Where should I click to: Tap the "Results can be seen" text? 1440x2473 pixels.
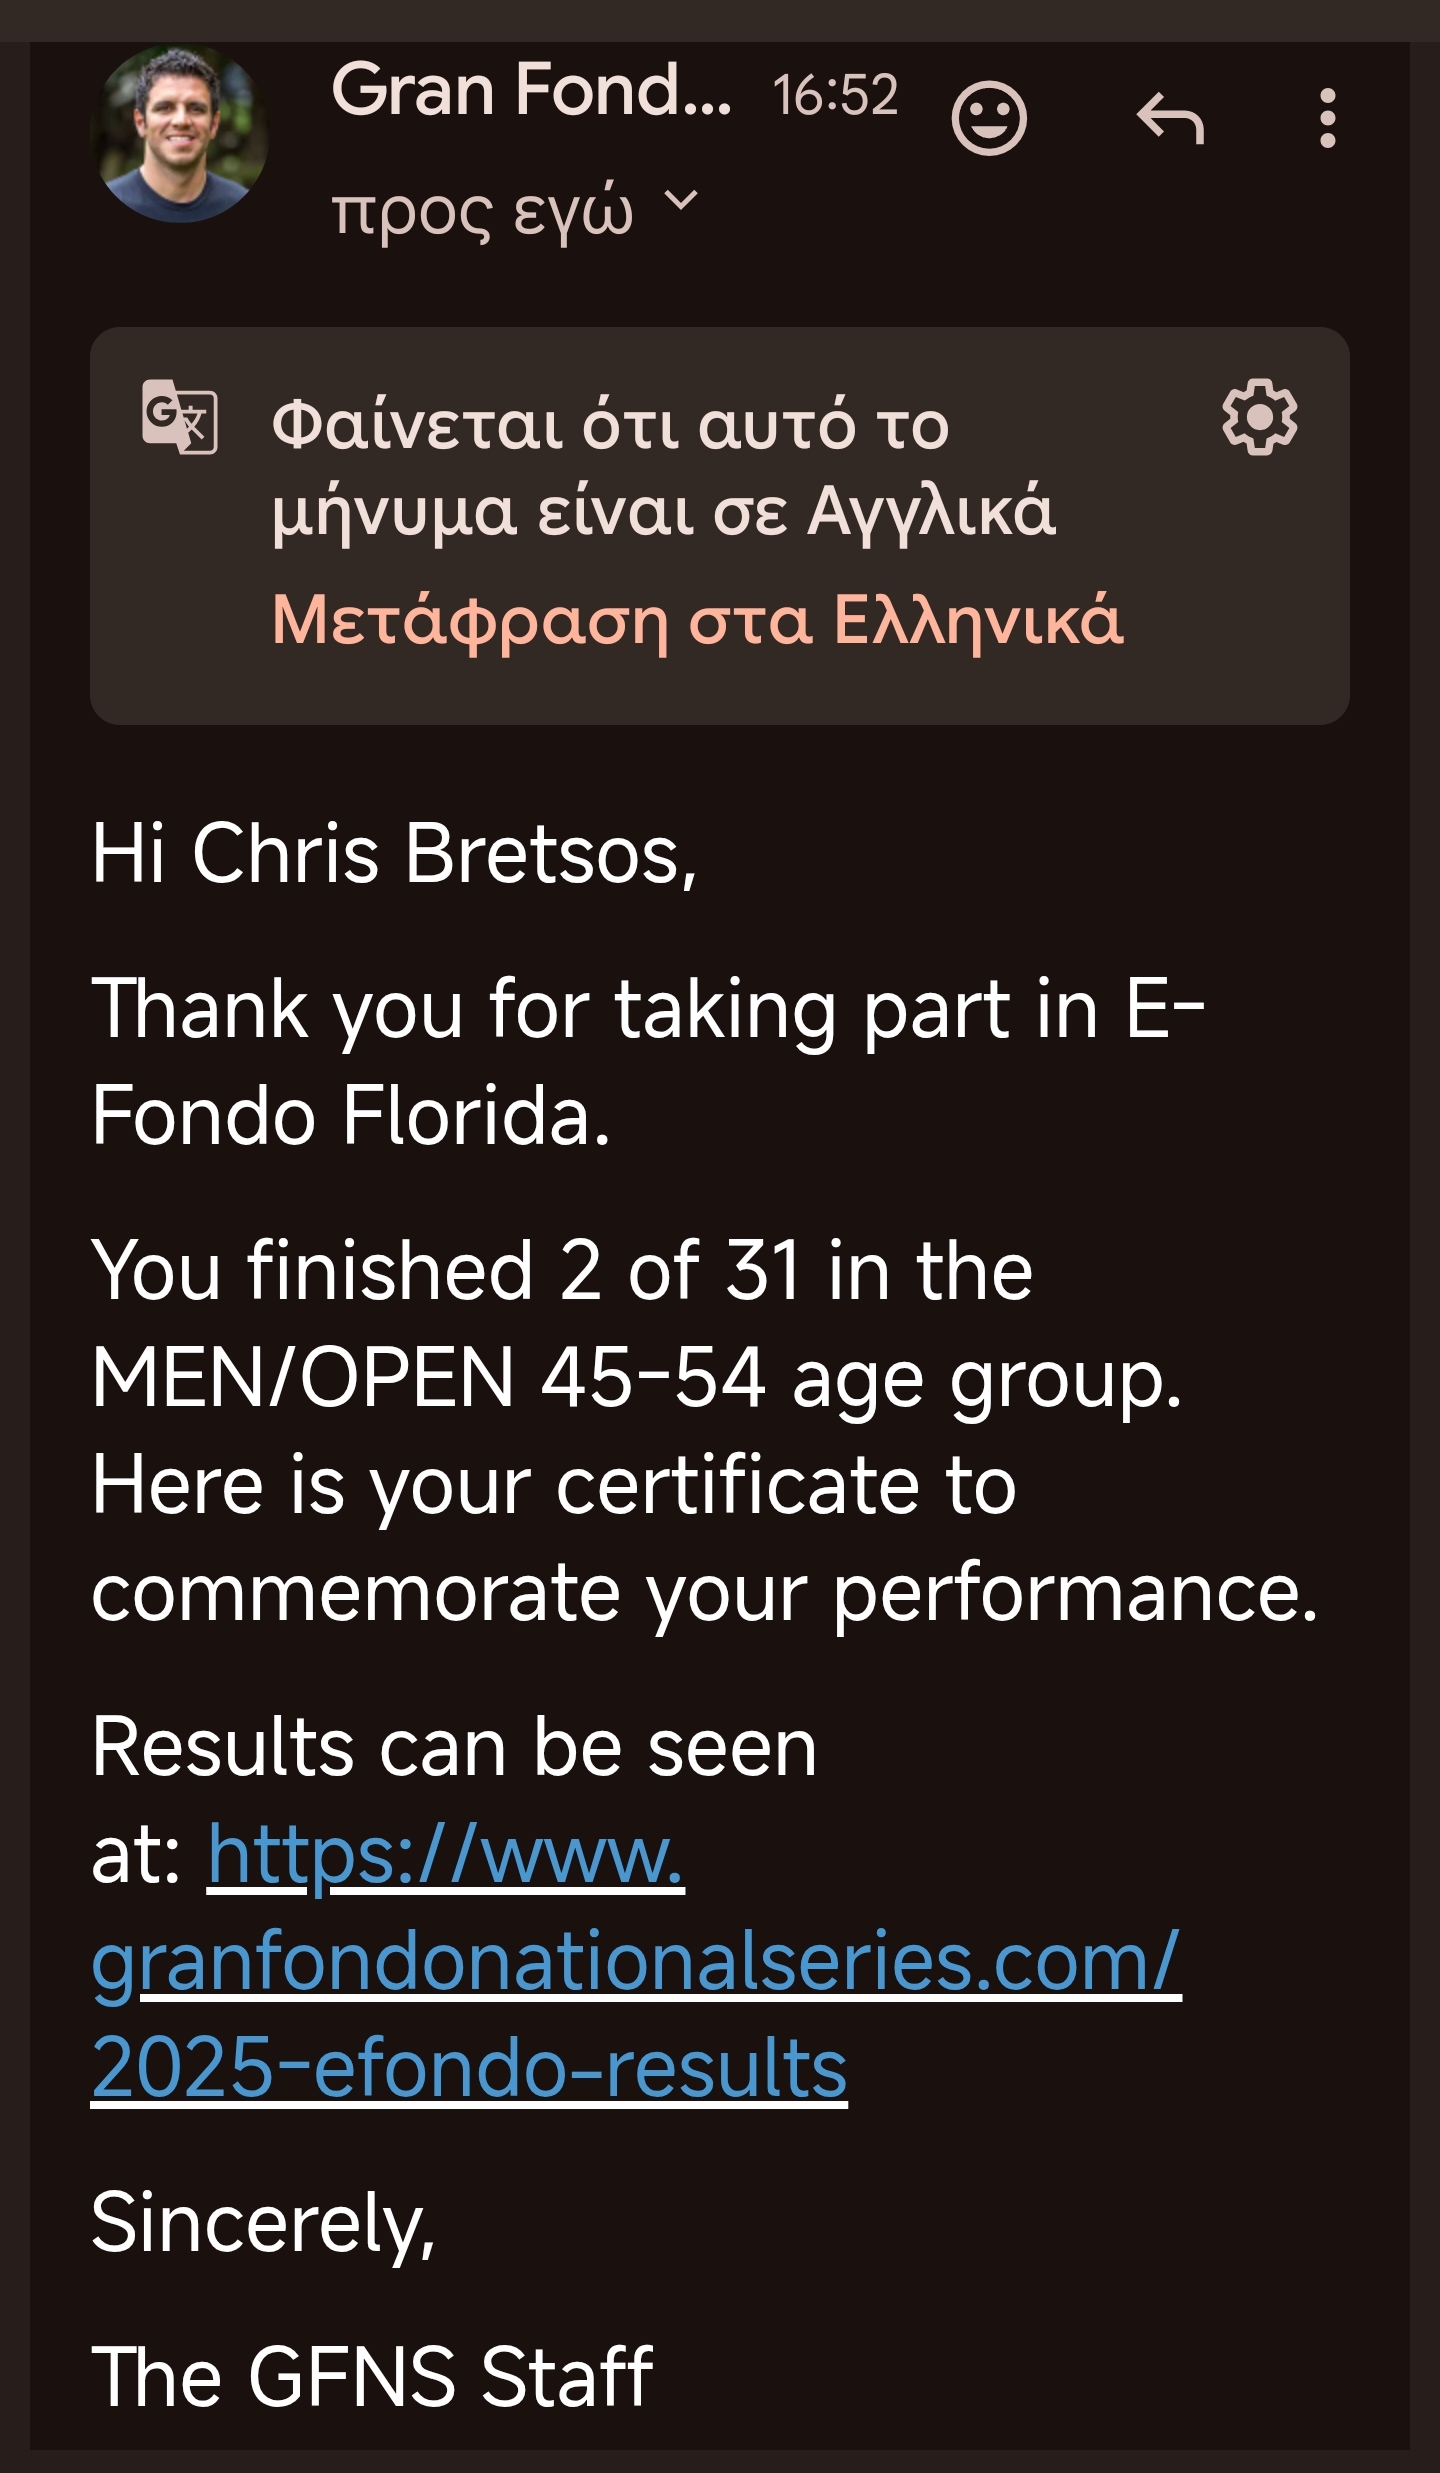point(454,1748)
